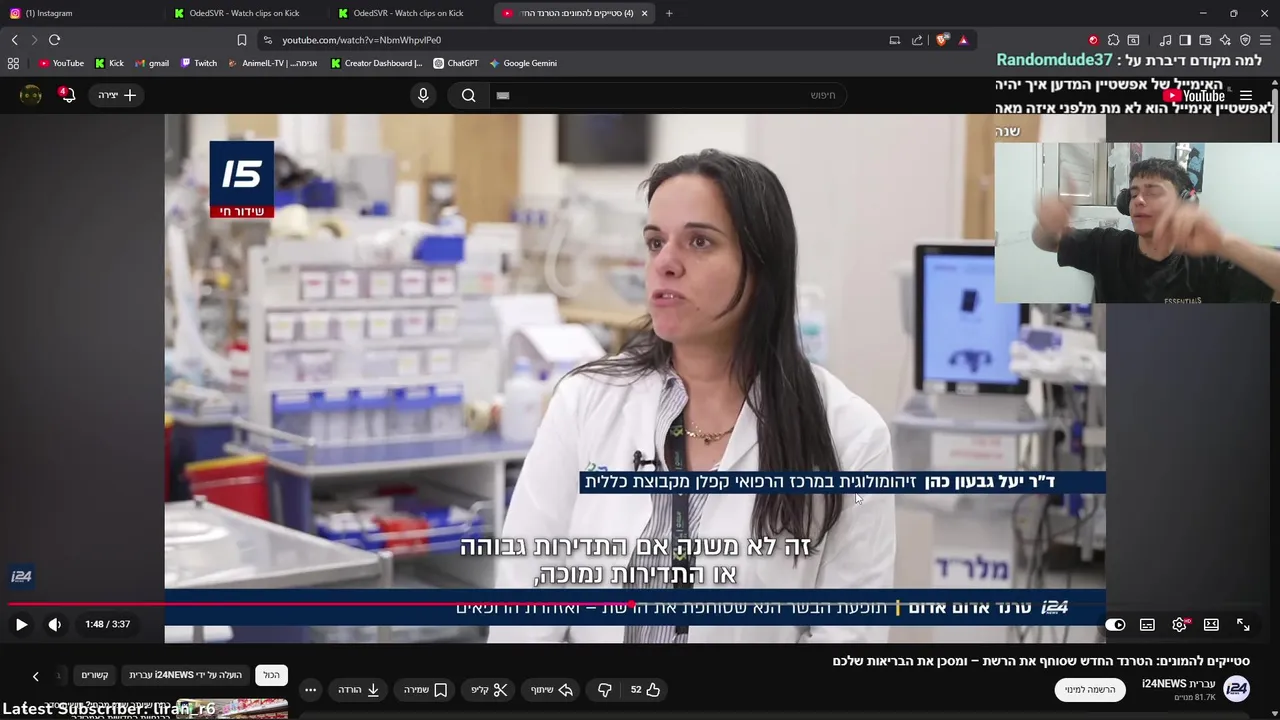
Task: Open the Leo AI sparkle icon
Action: (1225, 40)
